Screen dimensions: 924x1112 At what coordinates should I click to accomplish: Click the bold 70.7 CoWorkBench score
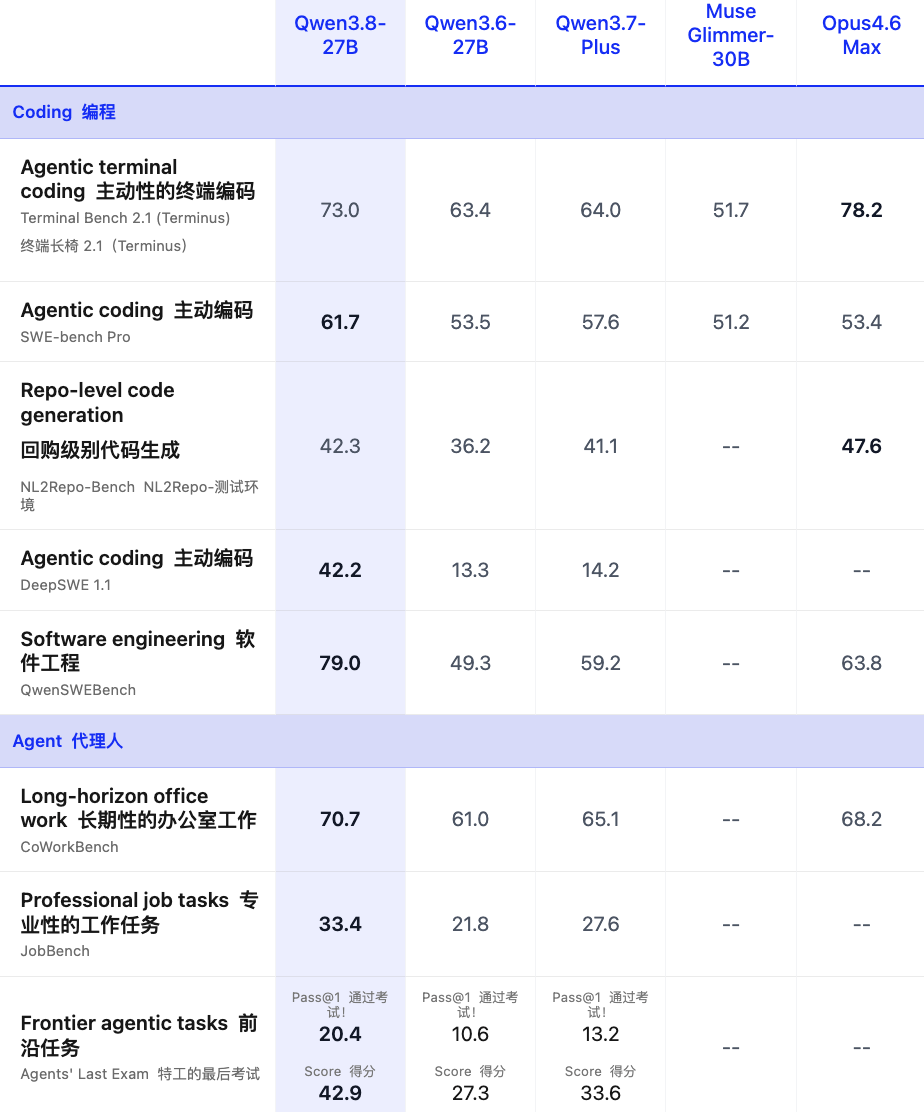[x=340, y=819]
